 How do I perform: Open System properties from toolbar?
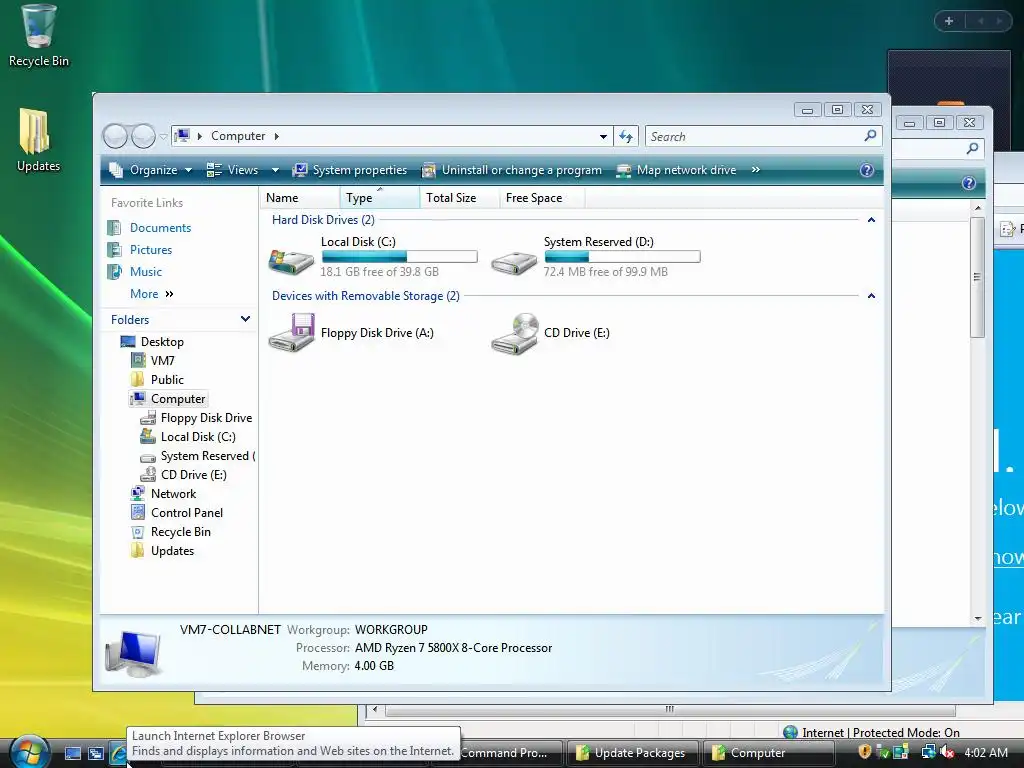click(350, 170)
